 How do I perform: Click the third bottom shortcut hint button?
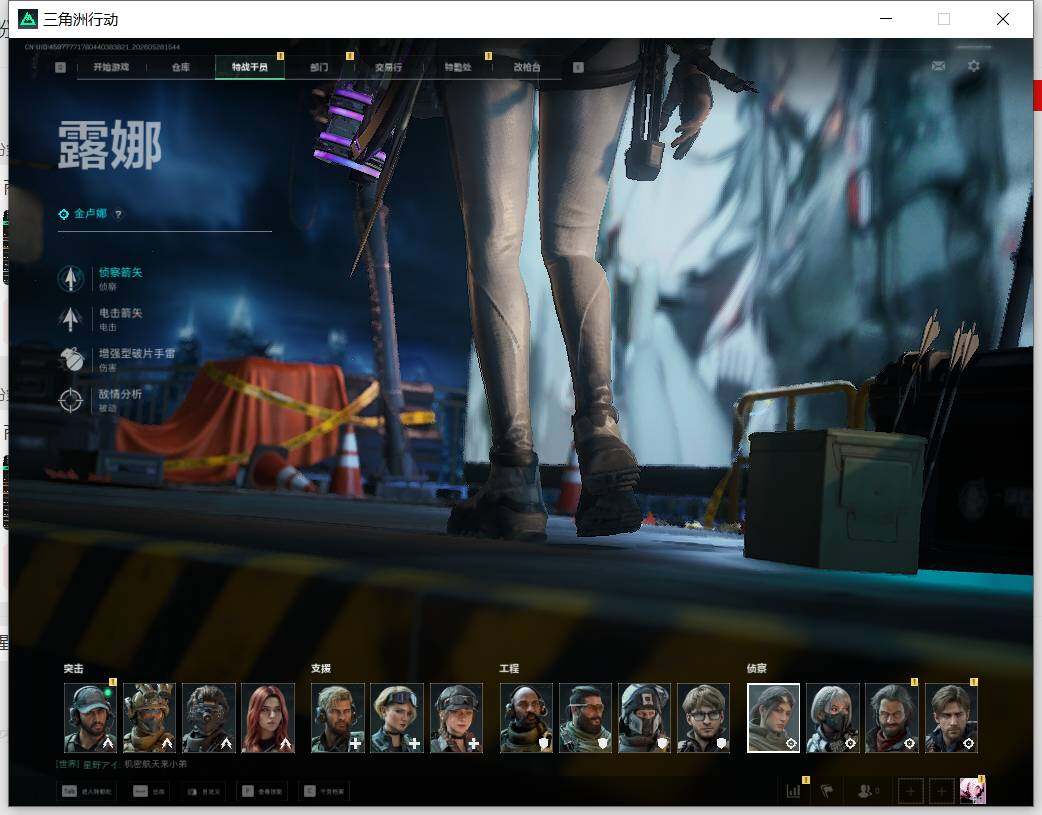coord(203,791)
